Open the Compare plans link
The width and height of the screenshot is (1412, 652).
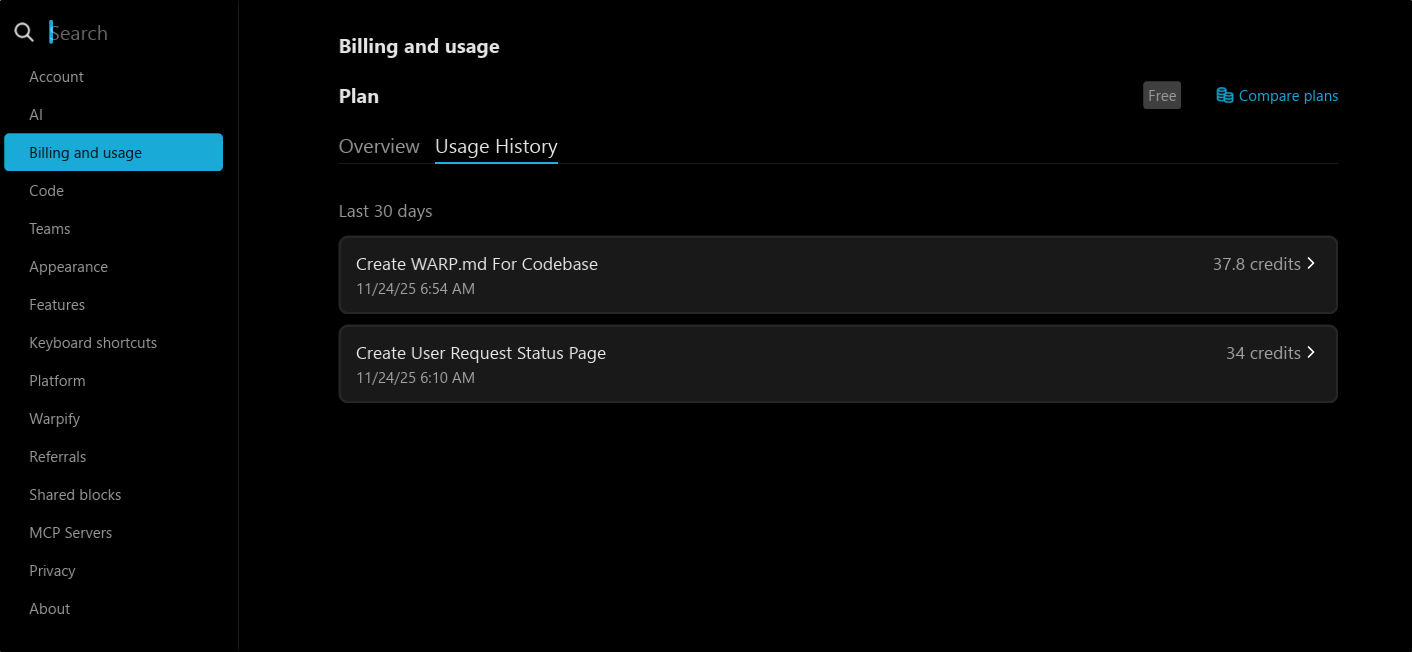pyautogui.click(x=1287, y=96)
